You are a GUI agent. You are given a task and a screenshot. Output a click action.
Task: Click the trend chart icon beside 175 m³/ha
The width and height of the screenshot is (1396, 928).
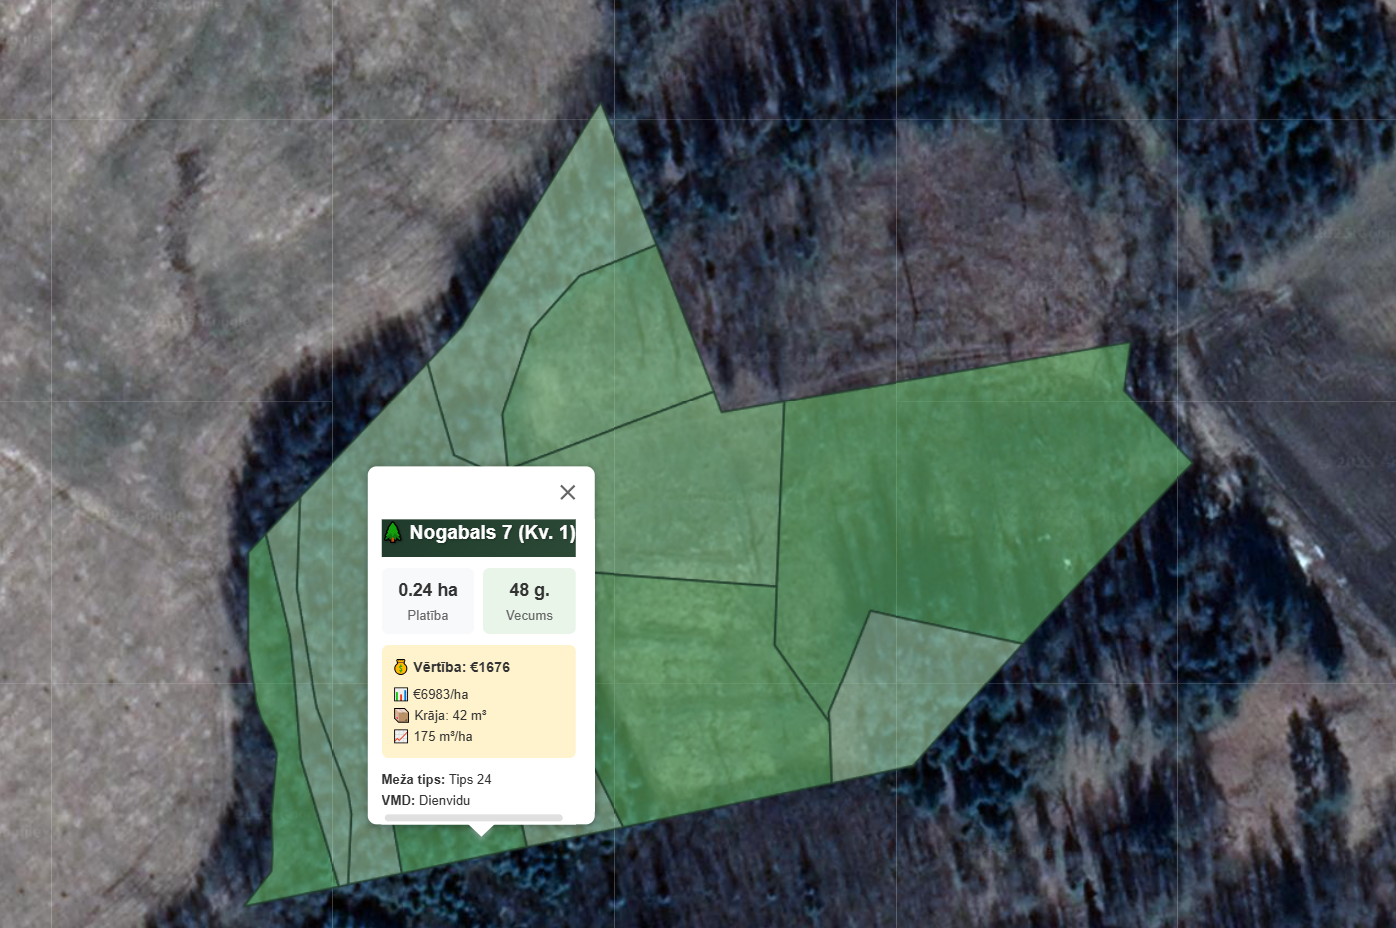tap(401, 736)
